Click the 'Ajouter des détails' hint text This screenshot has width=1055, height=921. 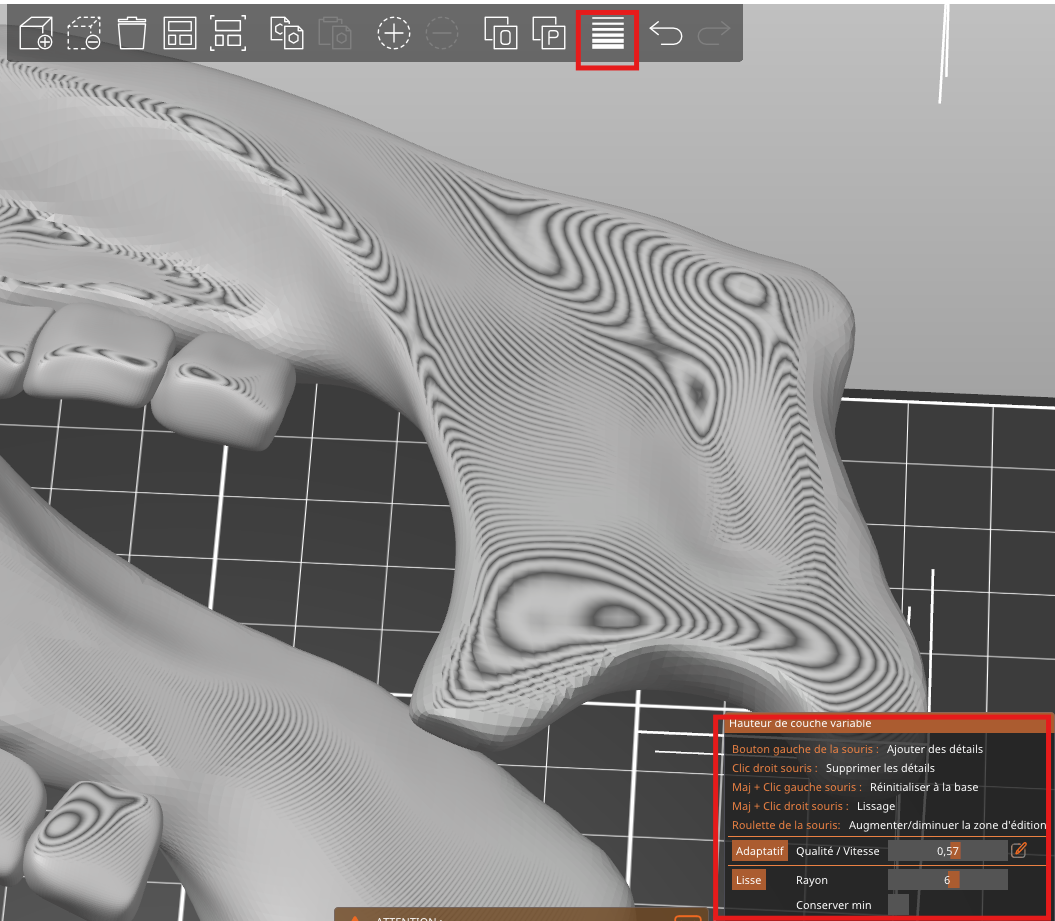pos(935,749)
